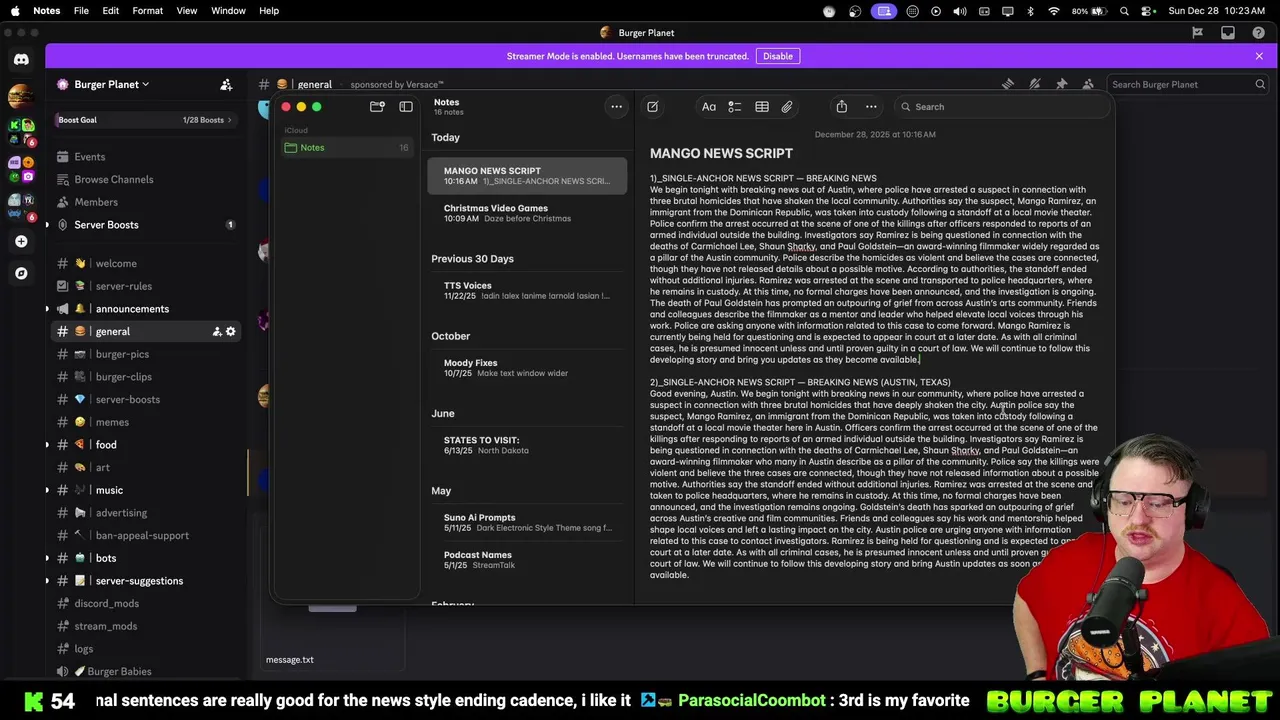Insert a table via the Notes toolbar
This screenshot has width=1280, height=720.
[762, 107]
